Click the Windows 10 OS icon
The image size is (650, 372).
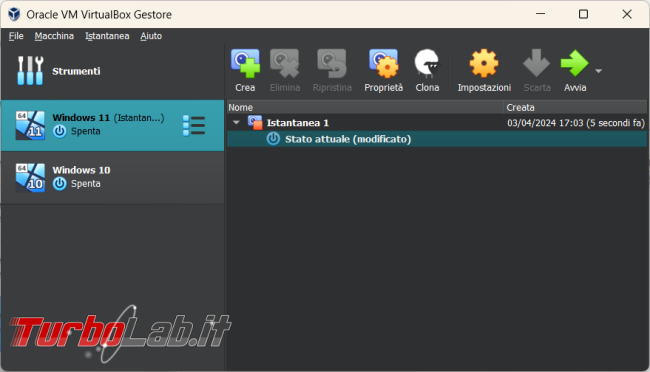(30, 177)
